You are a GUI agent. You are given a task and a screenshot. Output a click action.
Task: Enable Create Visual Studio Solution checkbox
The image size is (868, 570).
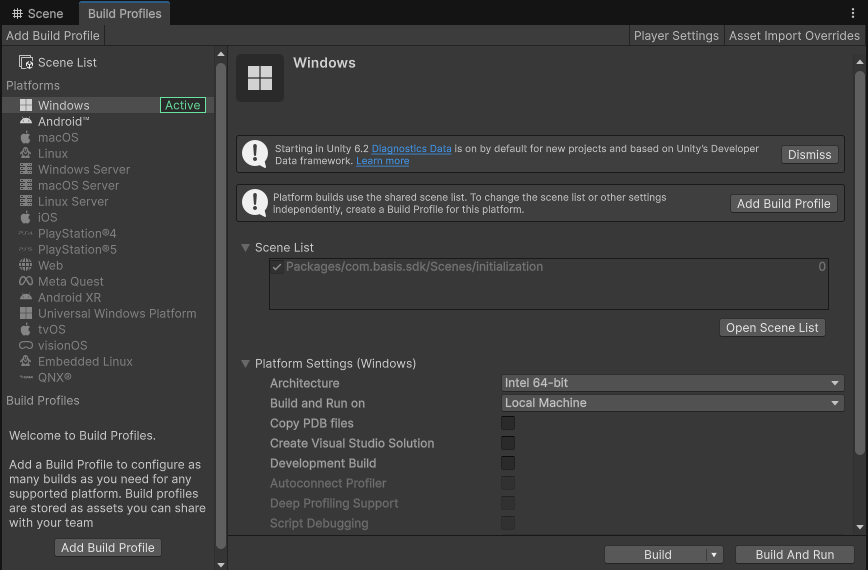tap(508, 443)
